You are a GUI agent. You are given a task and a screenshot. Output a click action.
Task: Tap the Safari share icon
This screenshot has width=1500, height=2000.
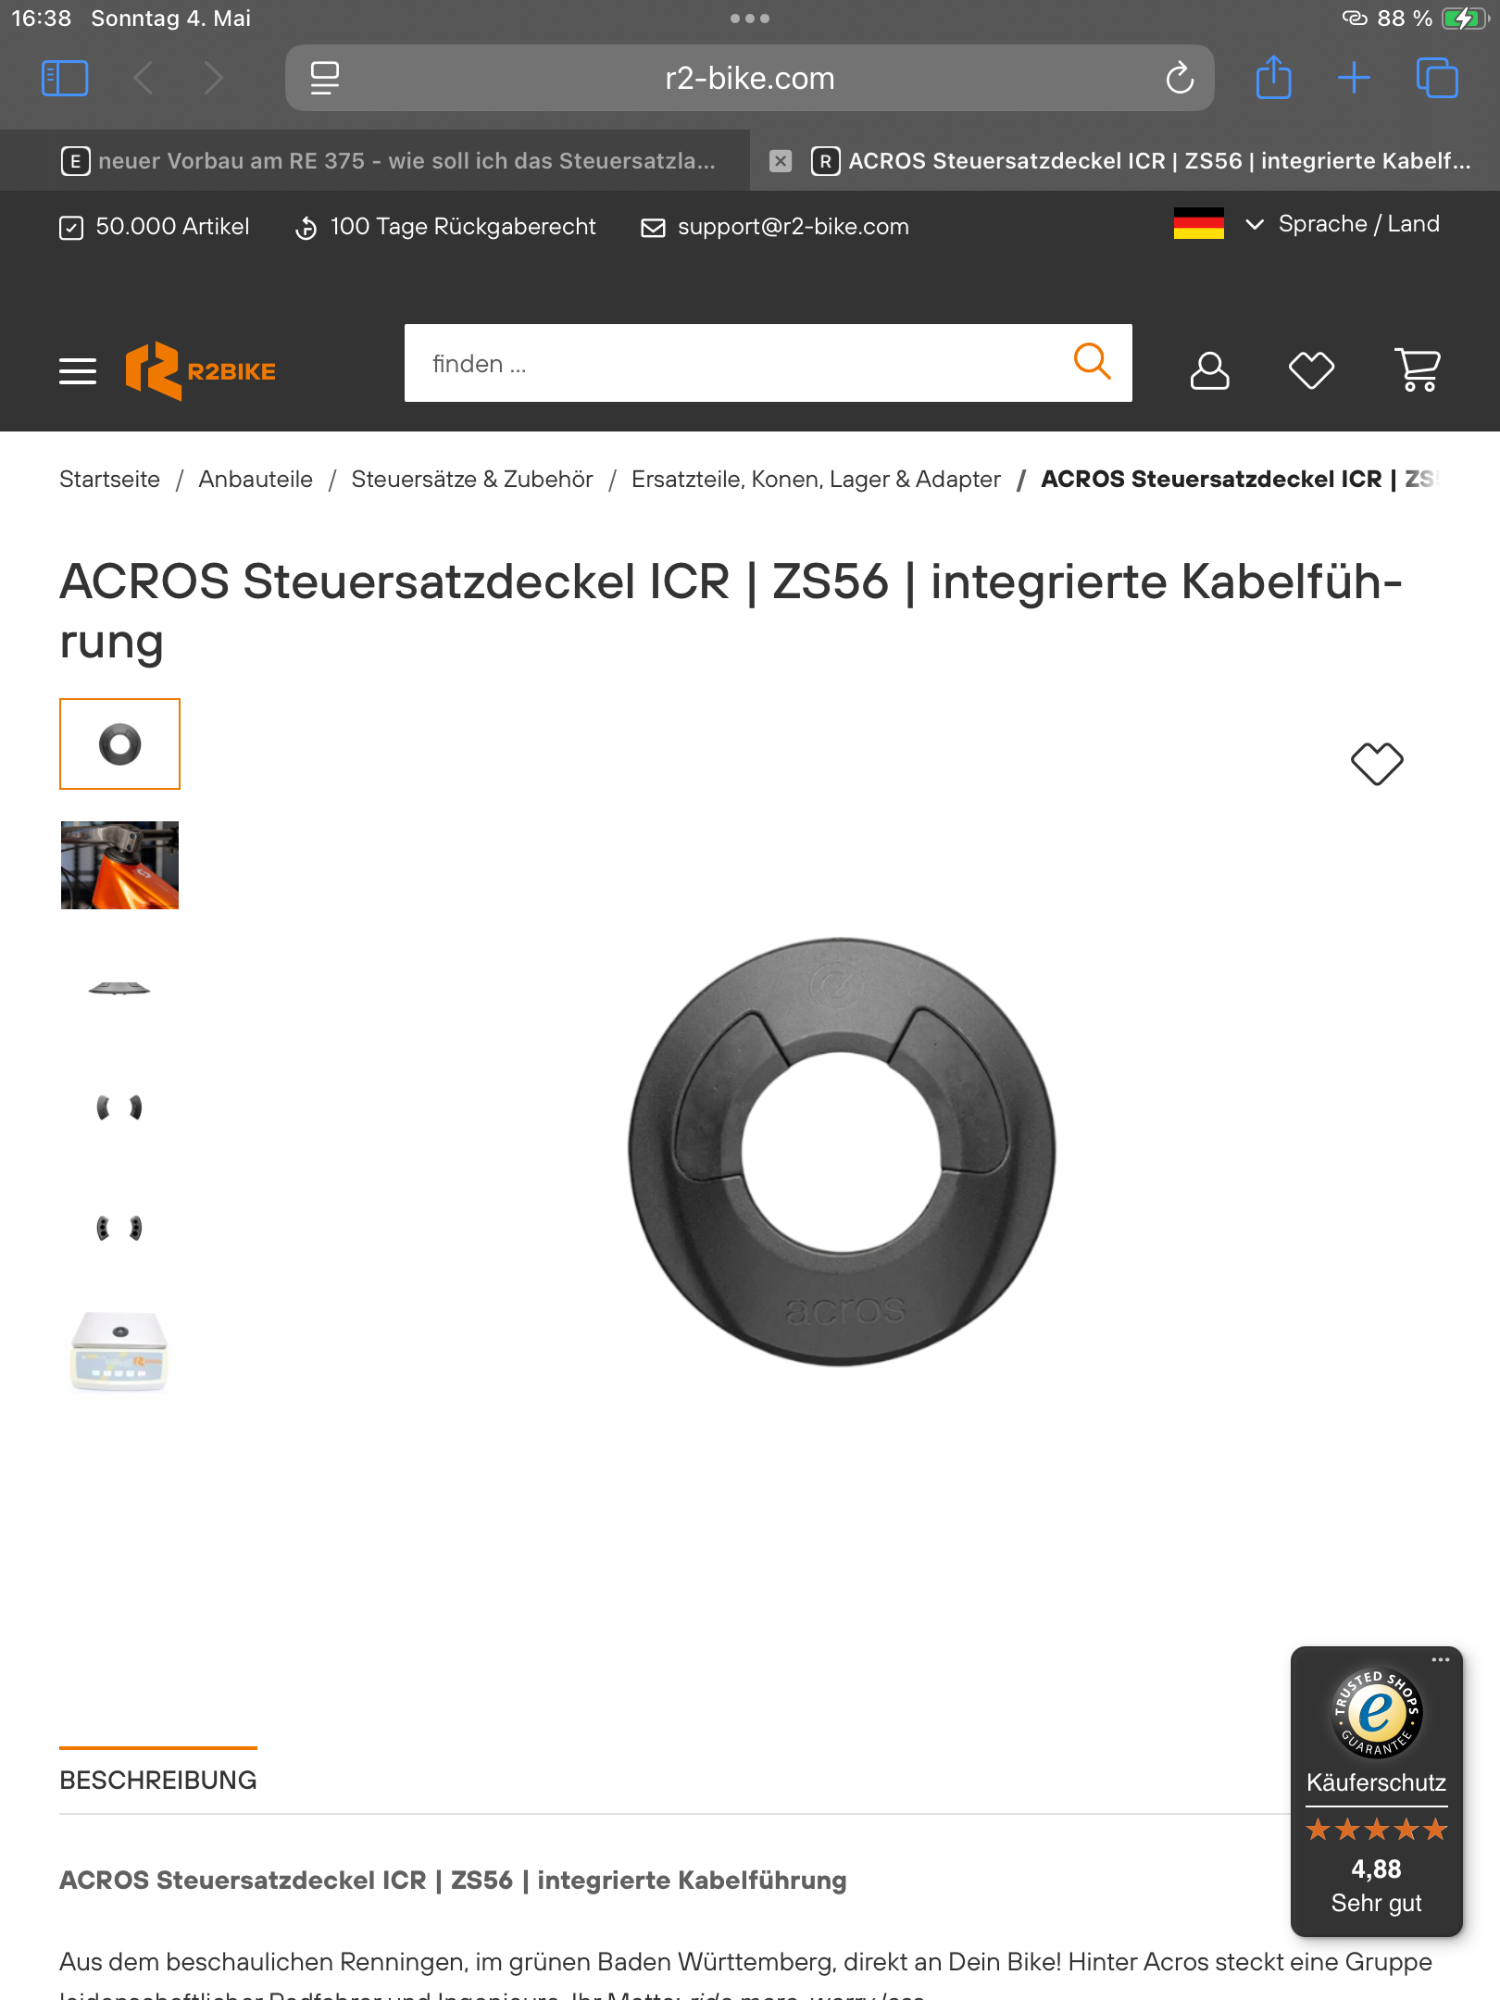[1273, 78]
